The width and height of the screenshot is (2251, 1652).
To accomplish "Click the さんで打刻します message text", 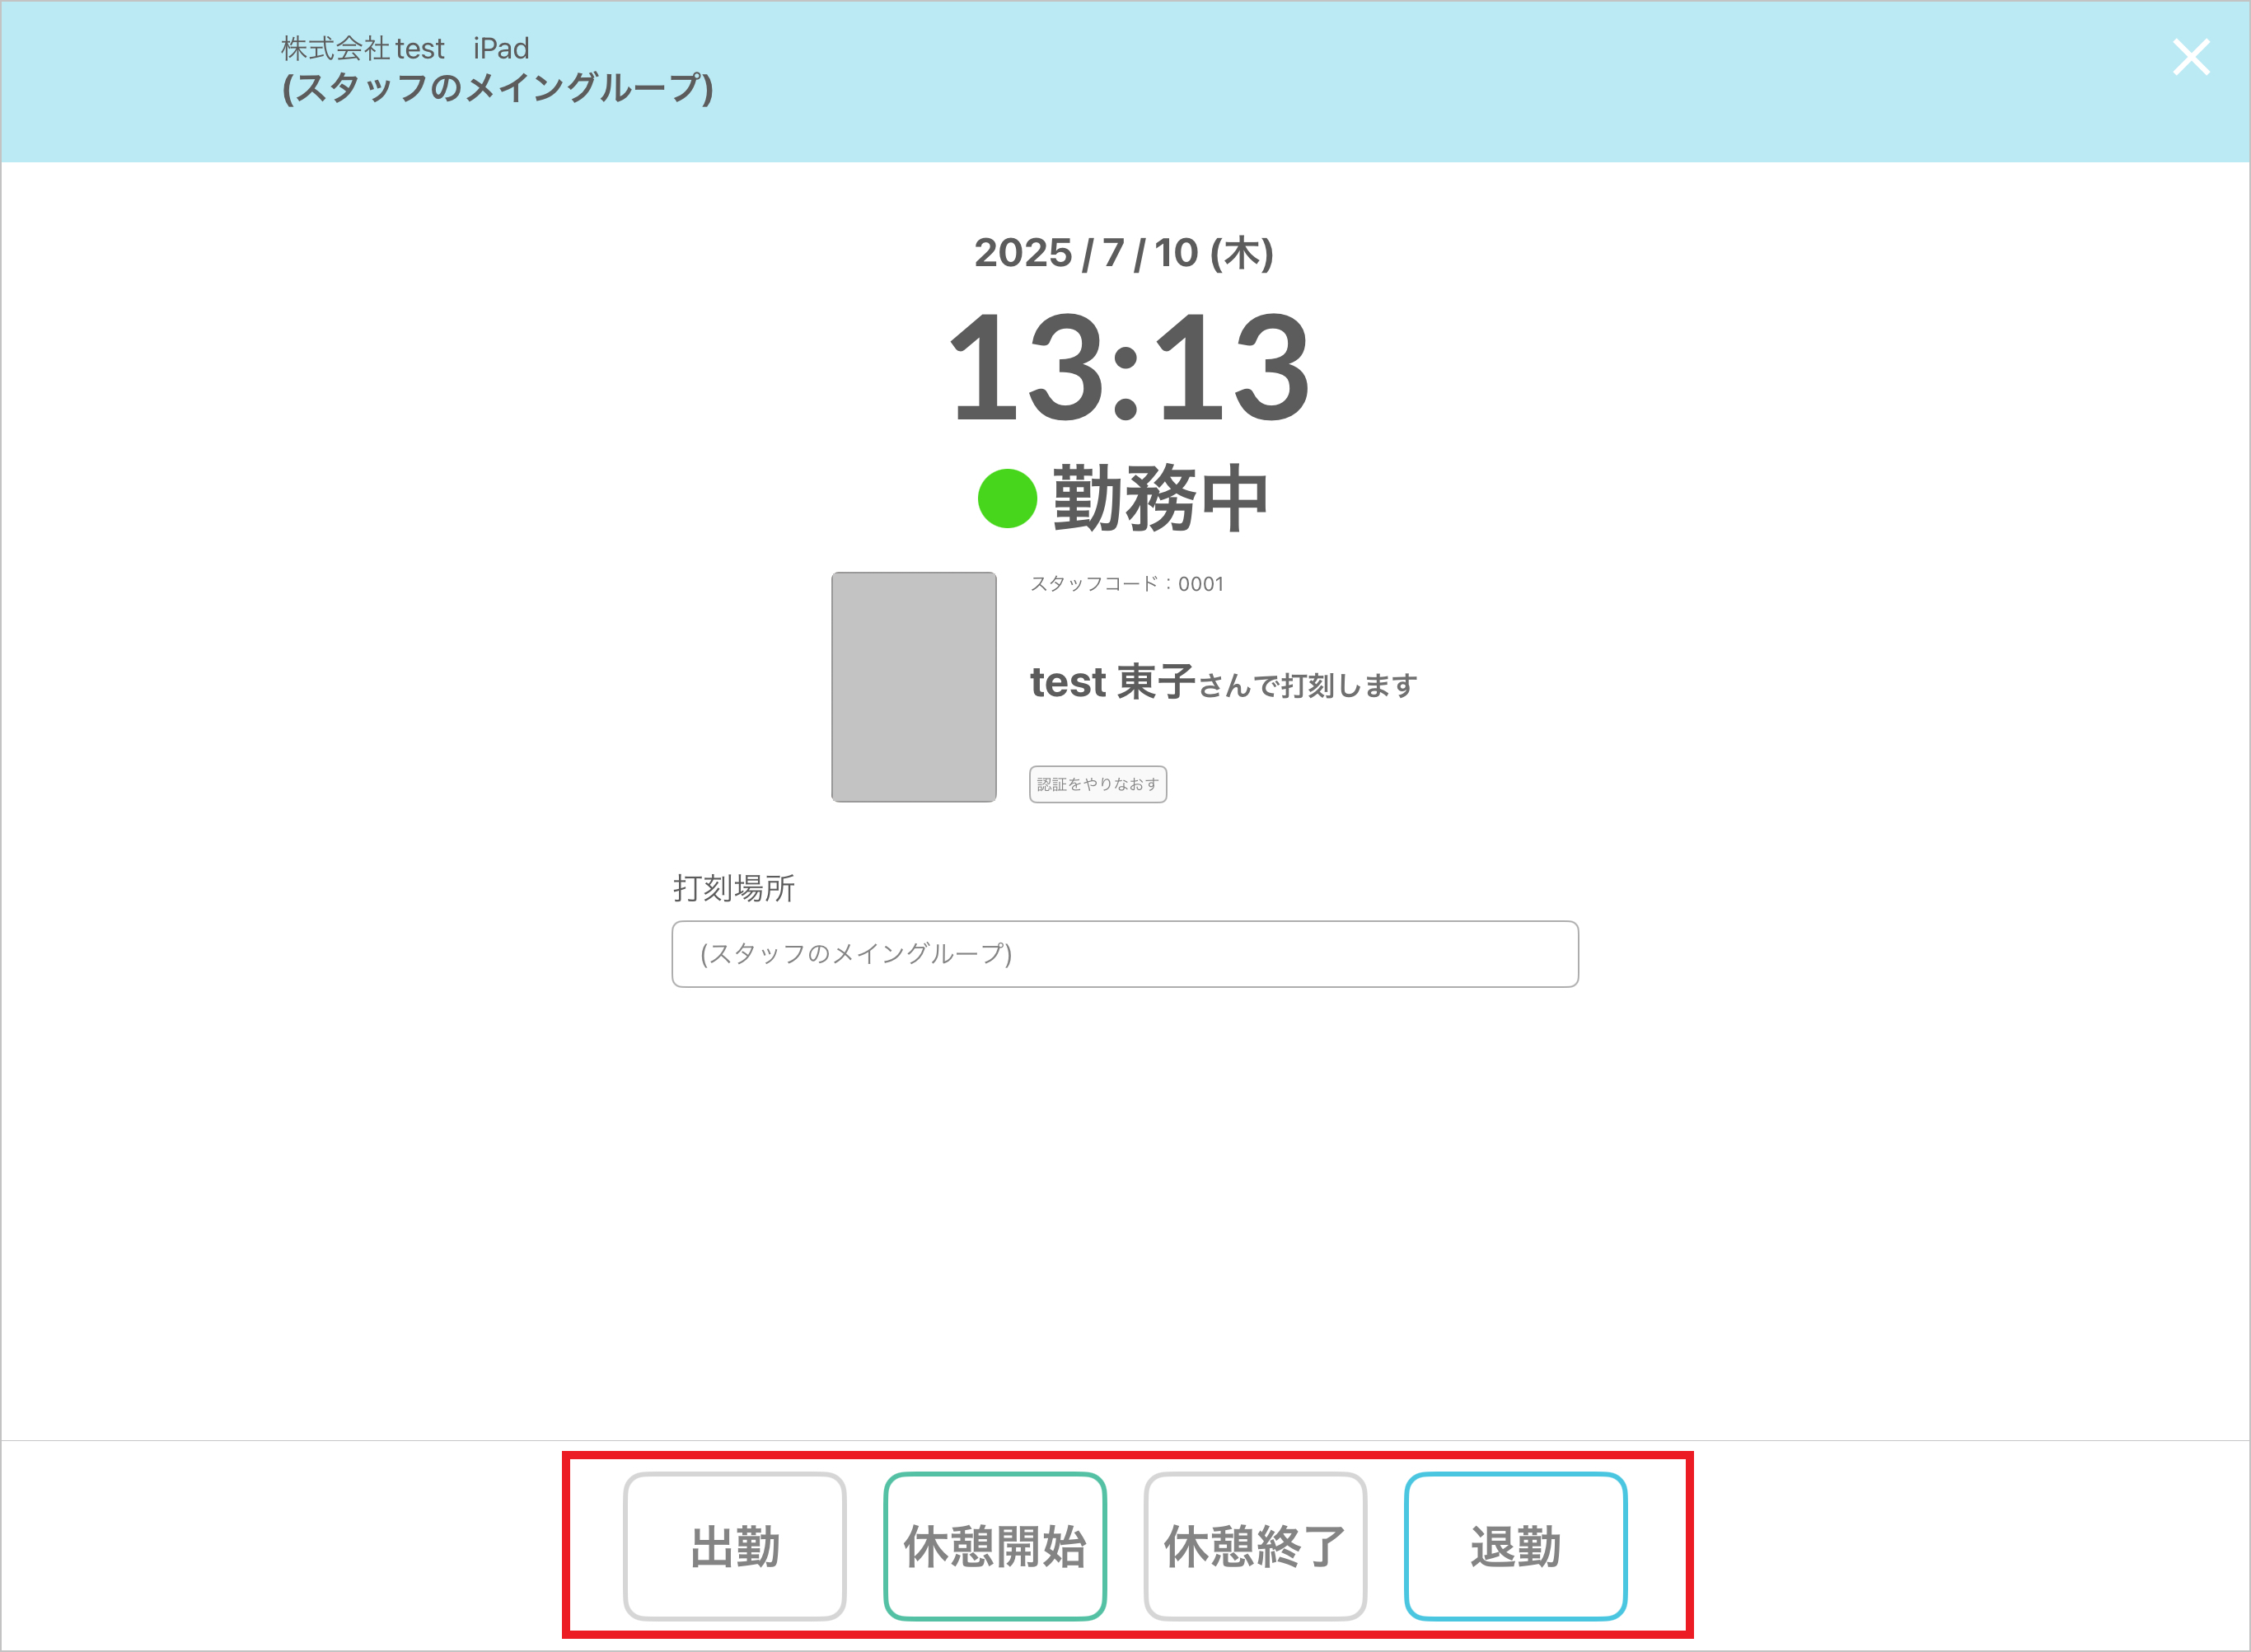I will pyautogui.click(x=1308, y=686).
